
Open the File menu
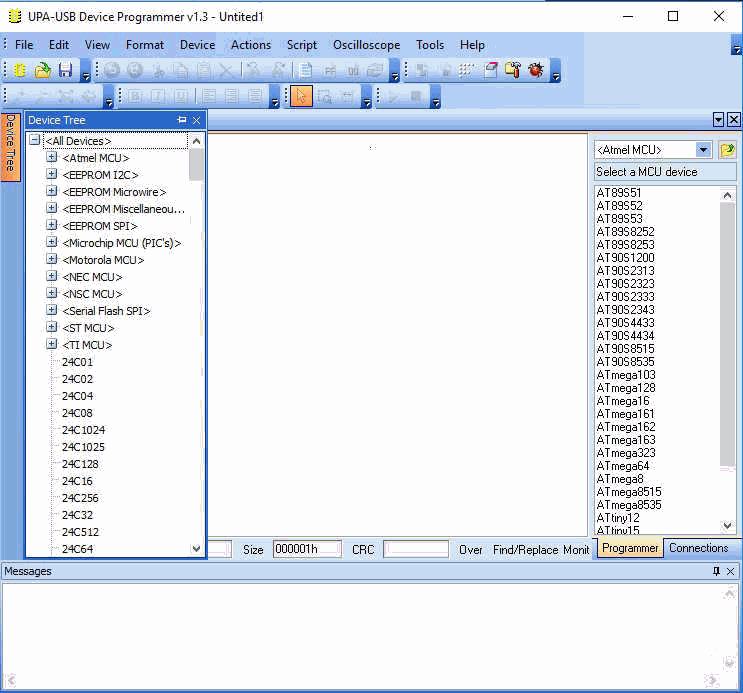click(24, 45)
